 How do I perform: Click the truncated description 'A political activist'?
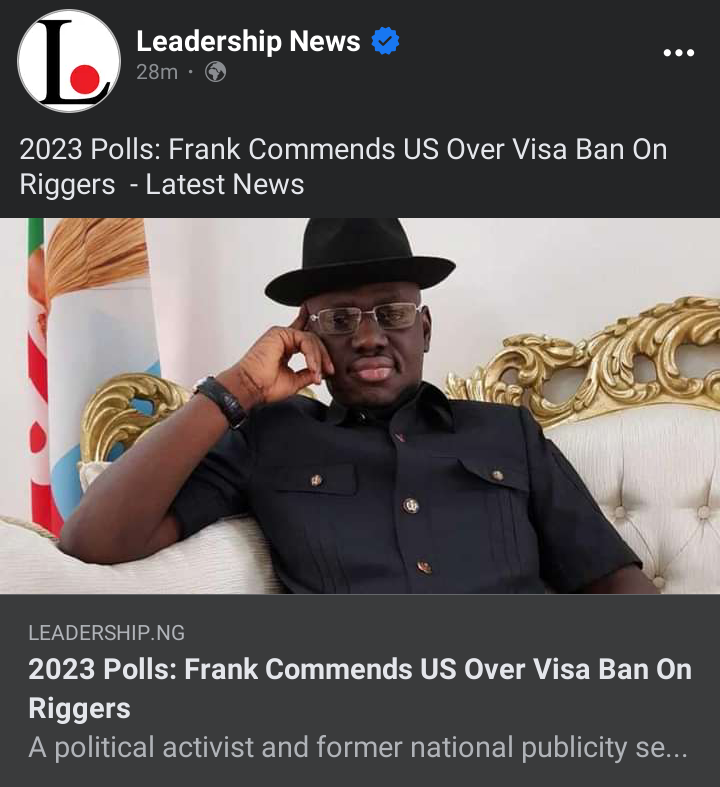(x=358, y=747)
